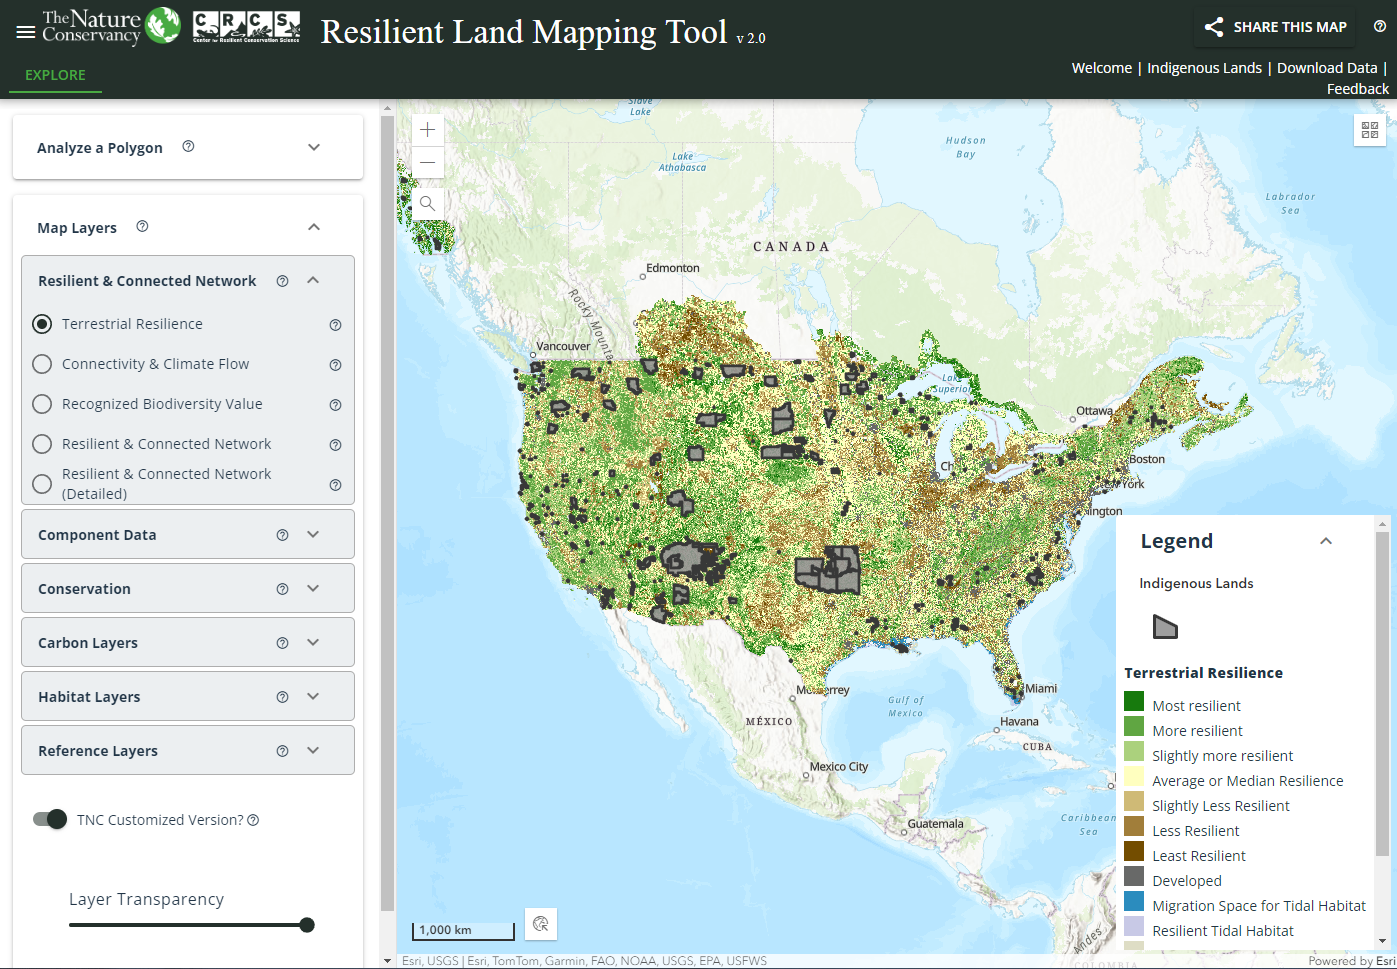Open the basemap gallery grid icon
The height and width of the screenshot is (969, 1397).
click(x=1369, y=130)
